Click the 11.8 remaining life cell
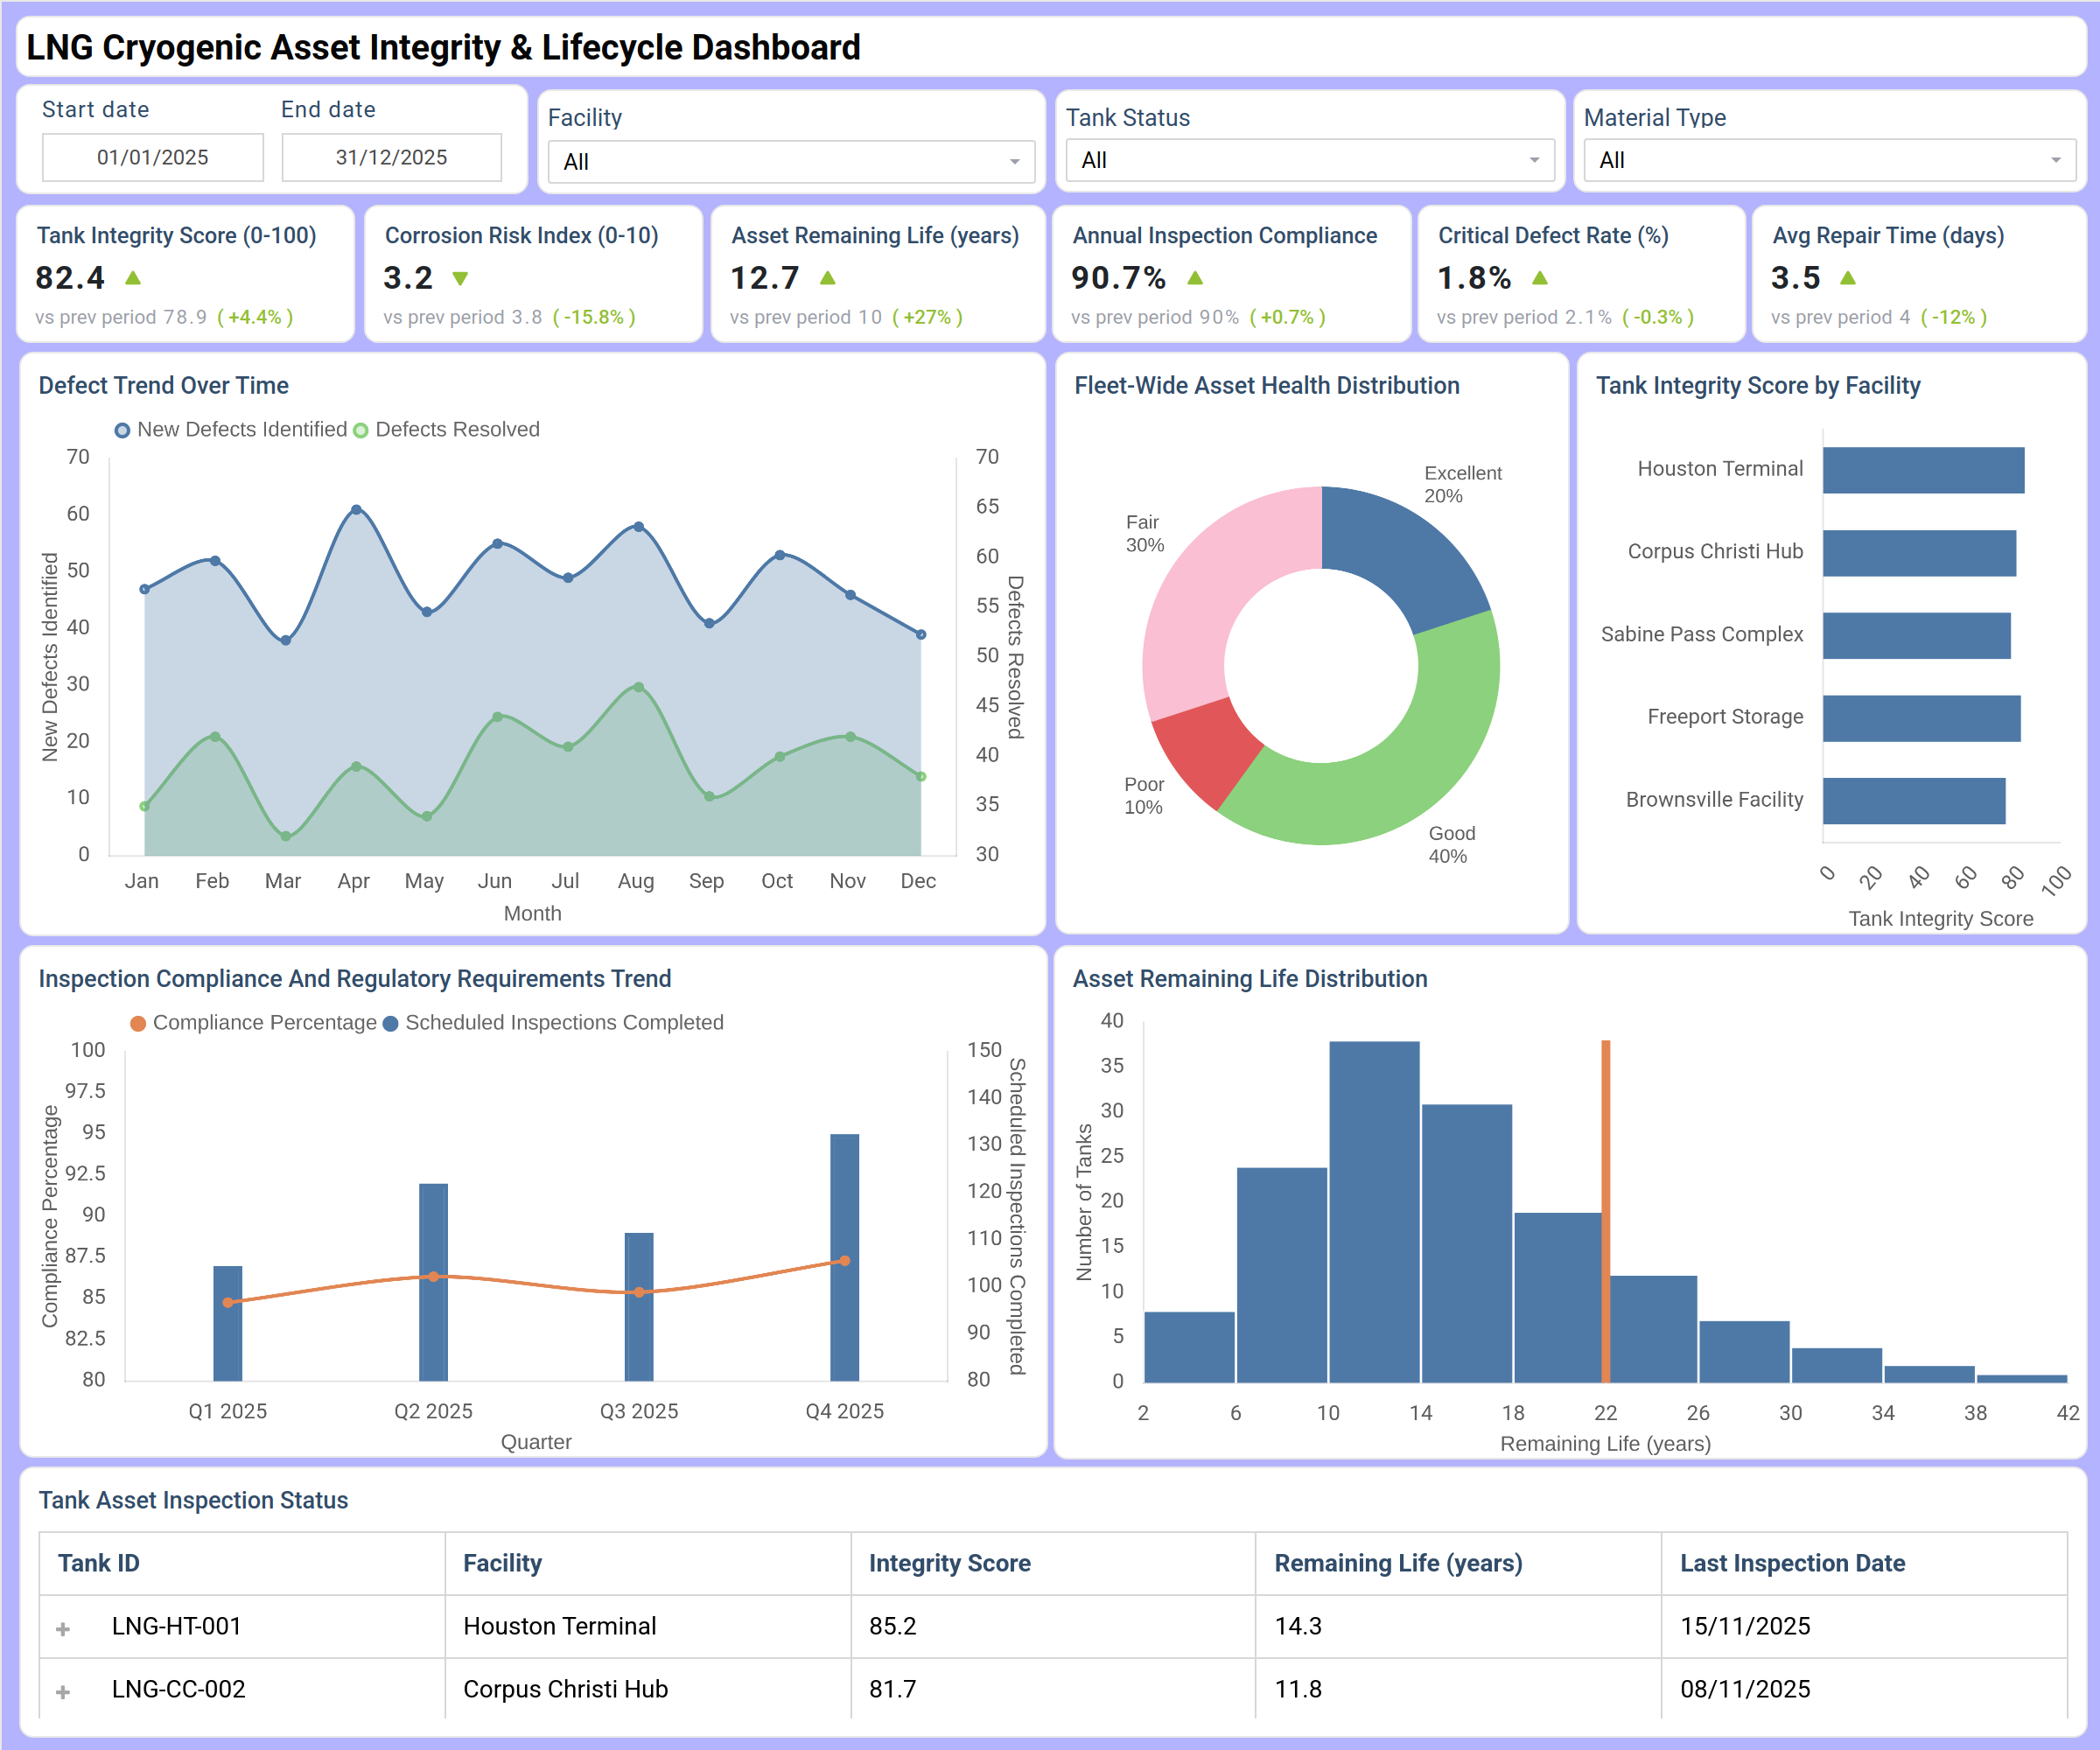This screenshot has height=1750, width=2100. [x=1459, y=1690]
